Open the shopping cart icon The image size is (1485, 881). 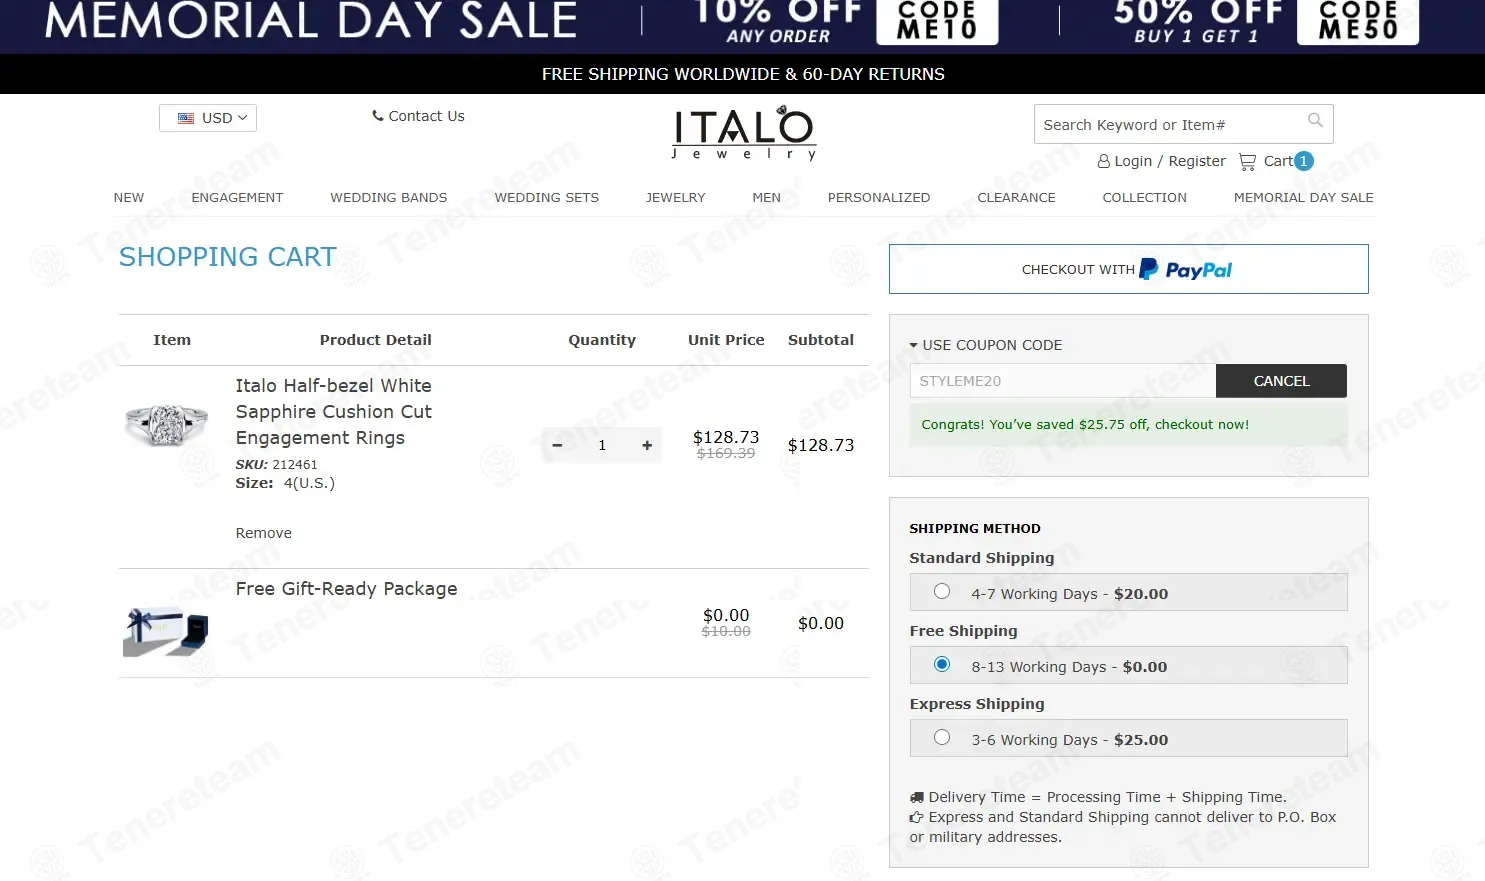(1247, 161)
